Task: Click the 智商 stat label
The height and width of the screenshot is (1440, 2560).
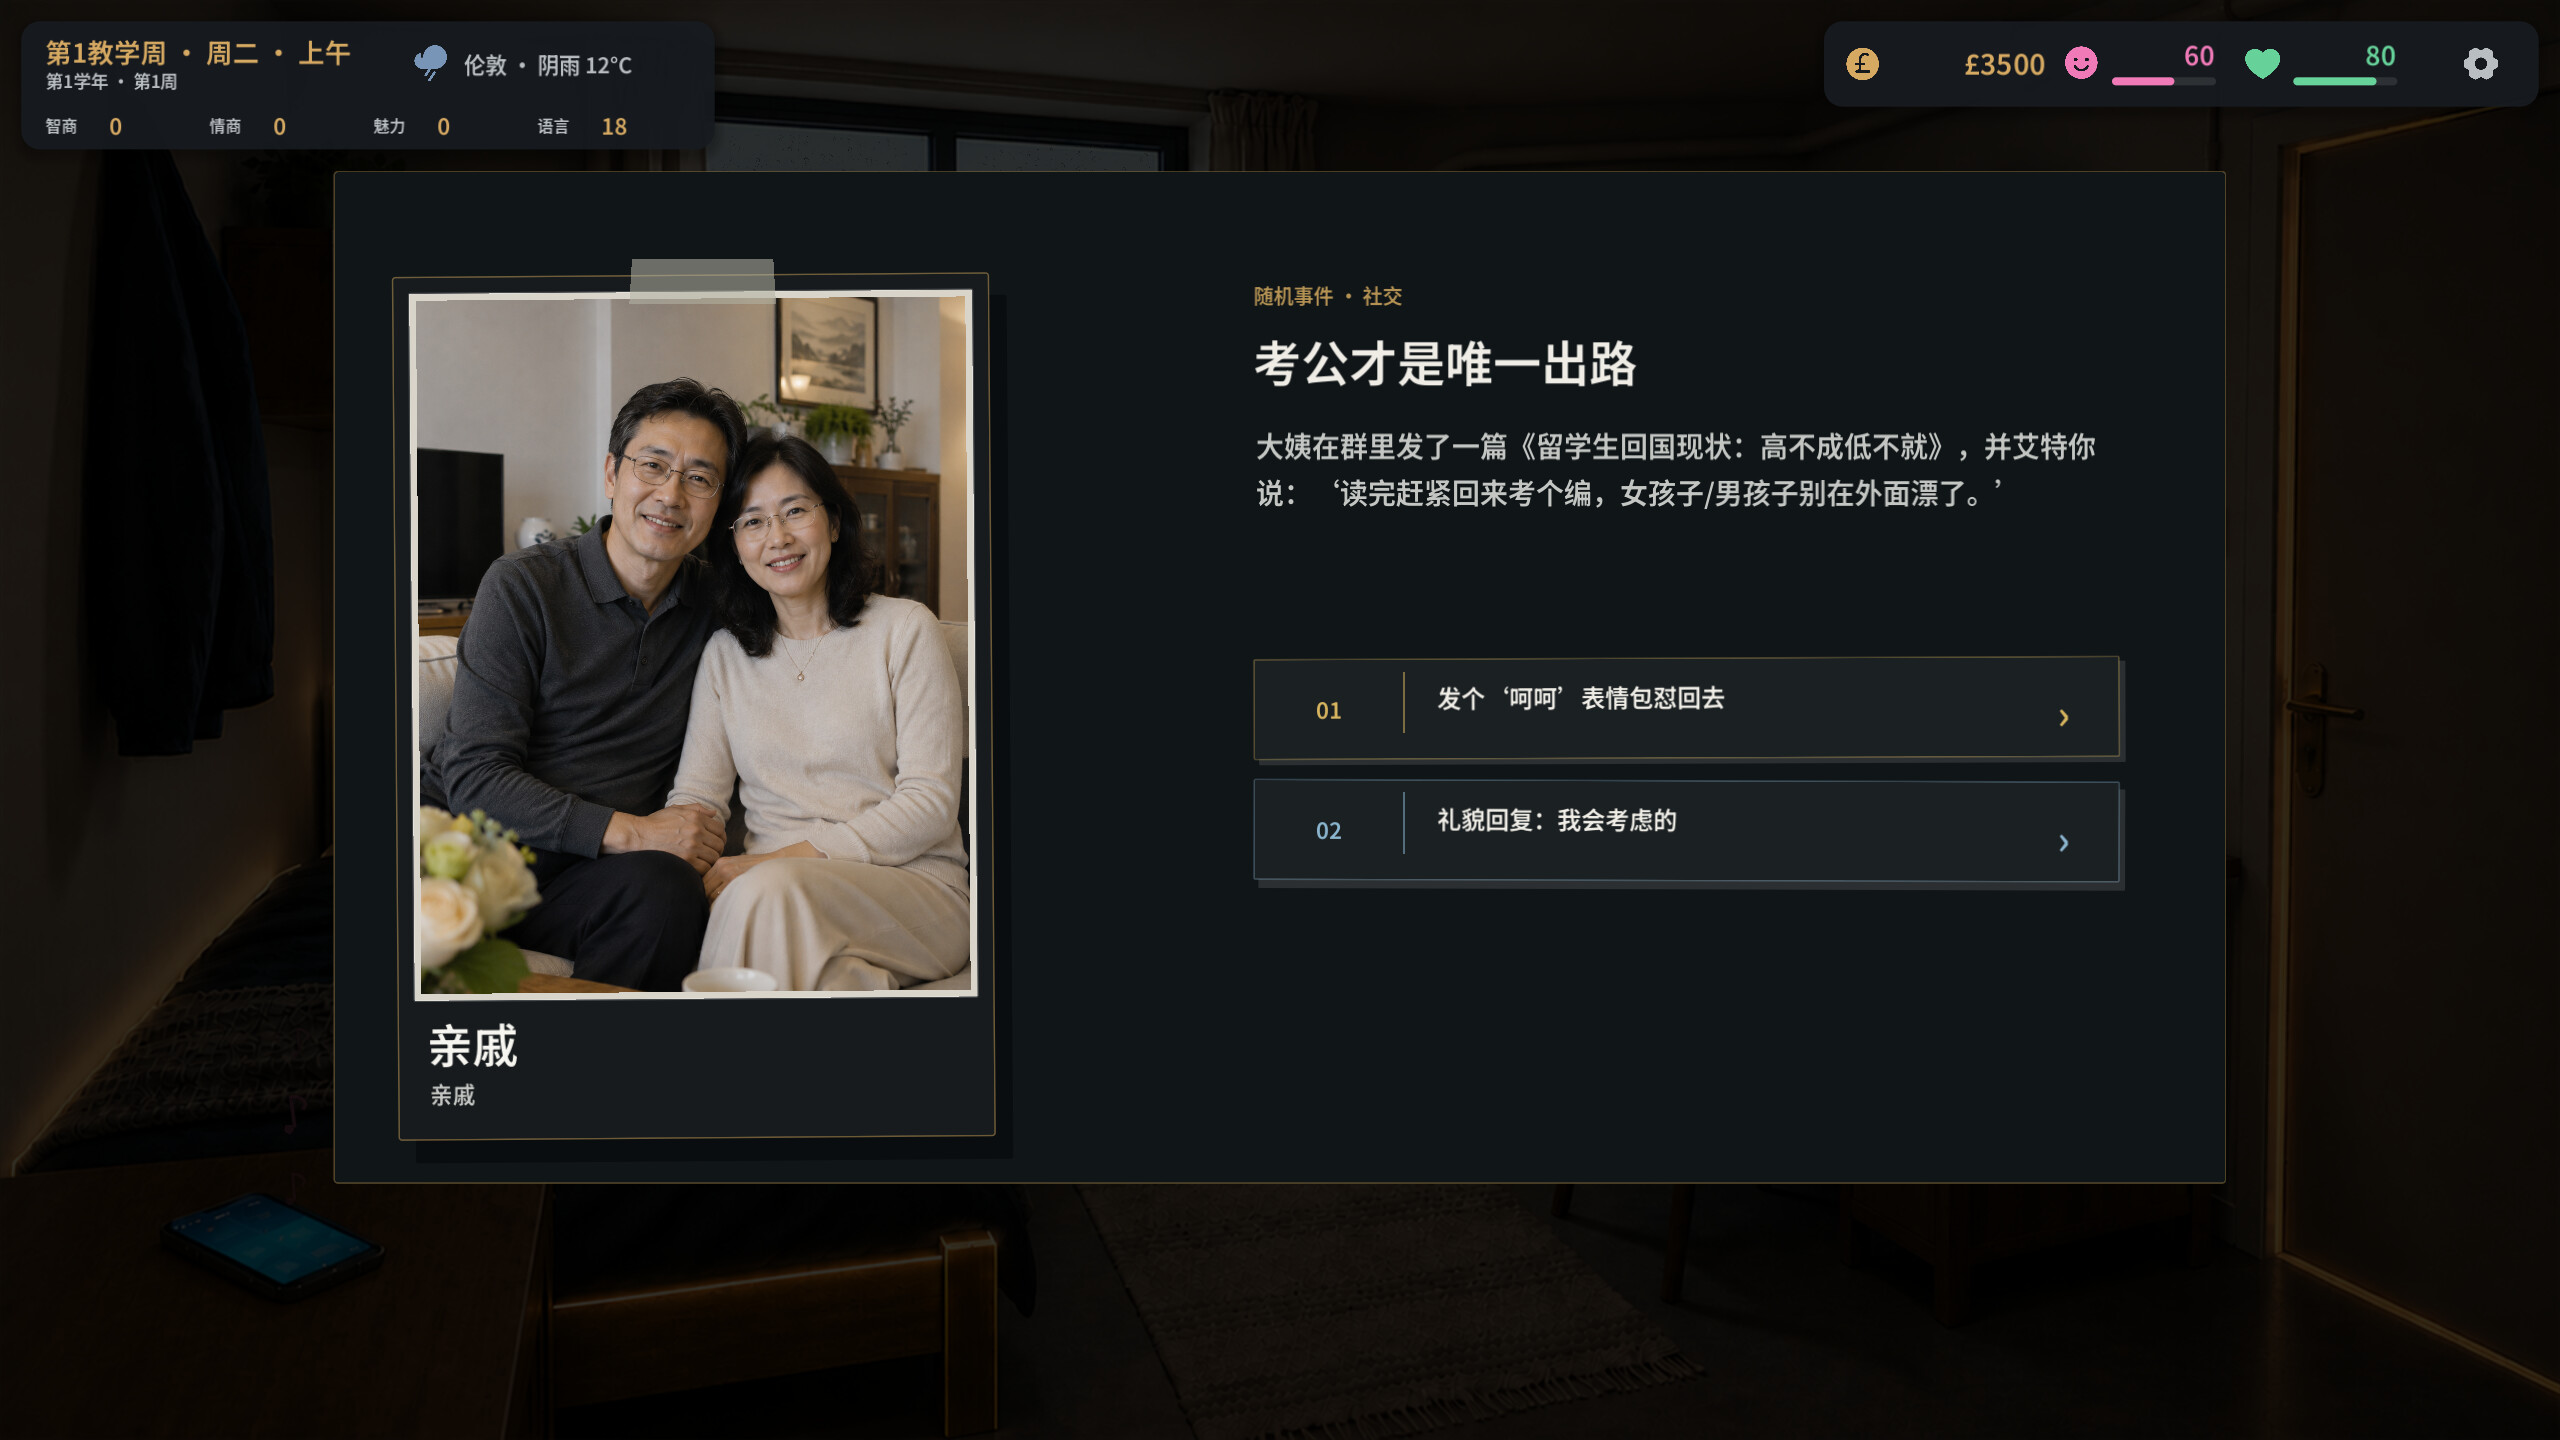Action: click(61, 126)
